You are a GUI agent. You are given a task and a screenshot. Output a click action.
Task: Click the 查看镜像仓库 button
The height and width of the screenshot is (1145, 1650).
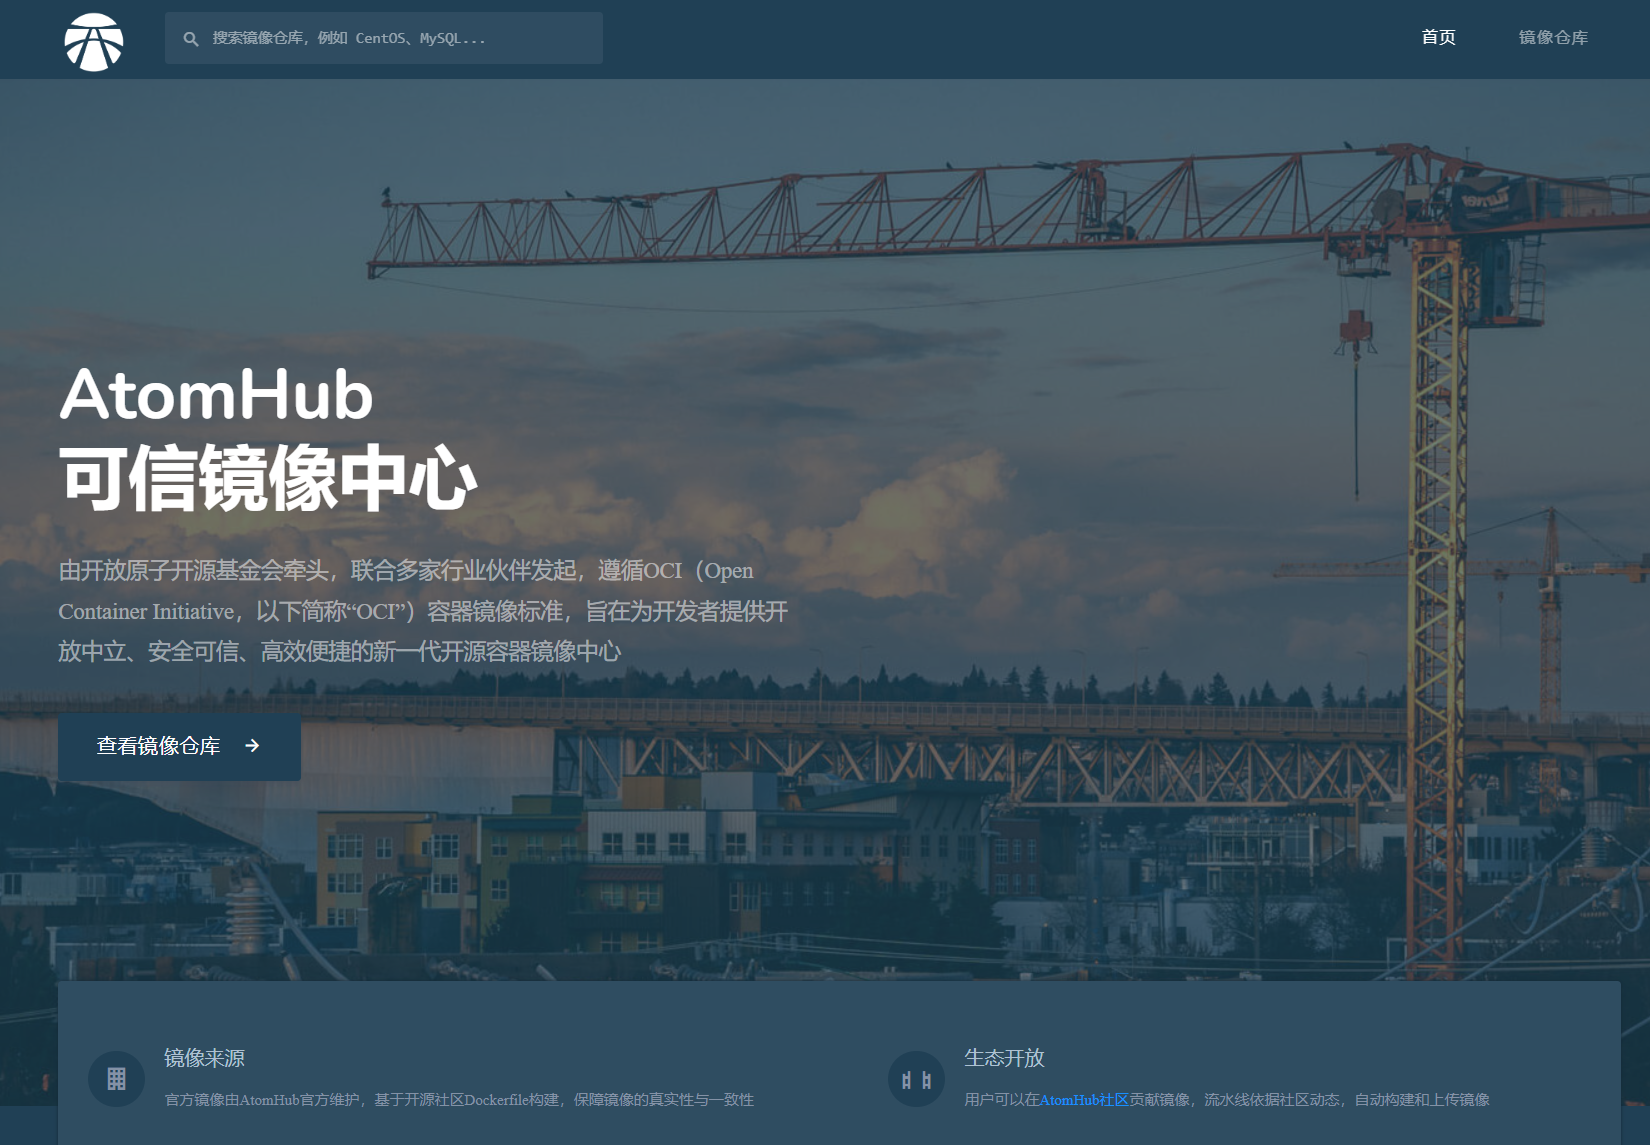coord(179,746)
